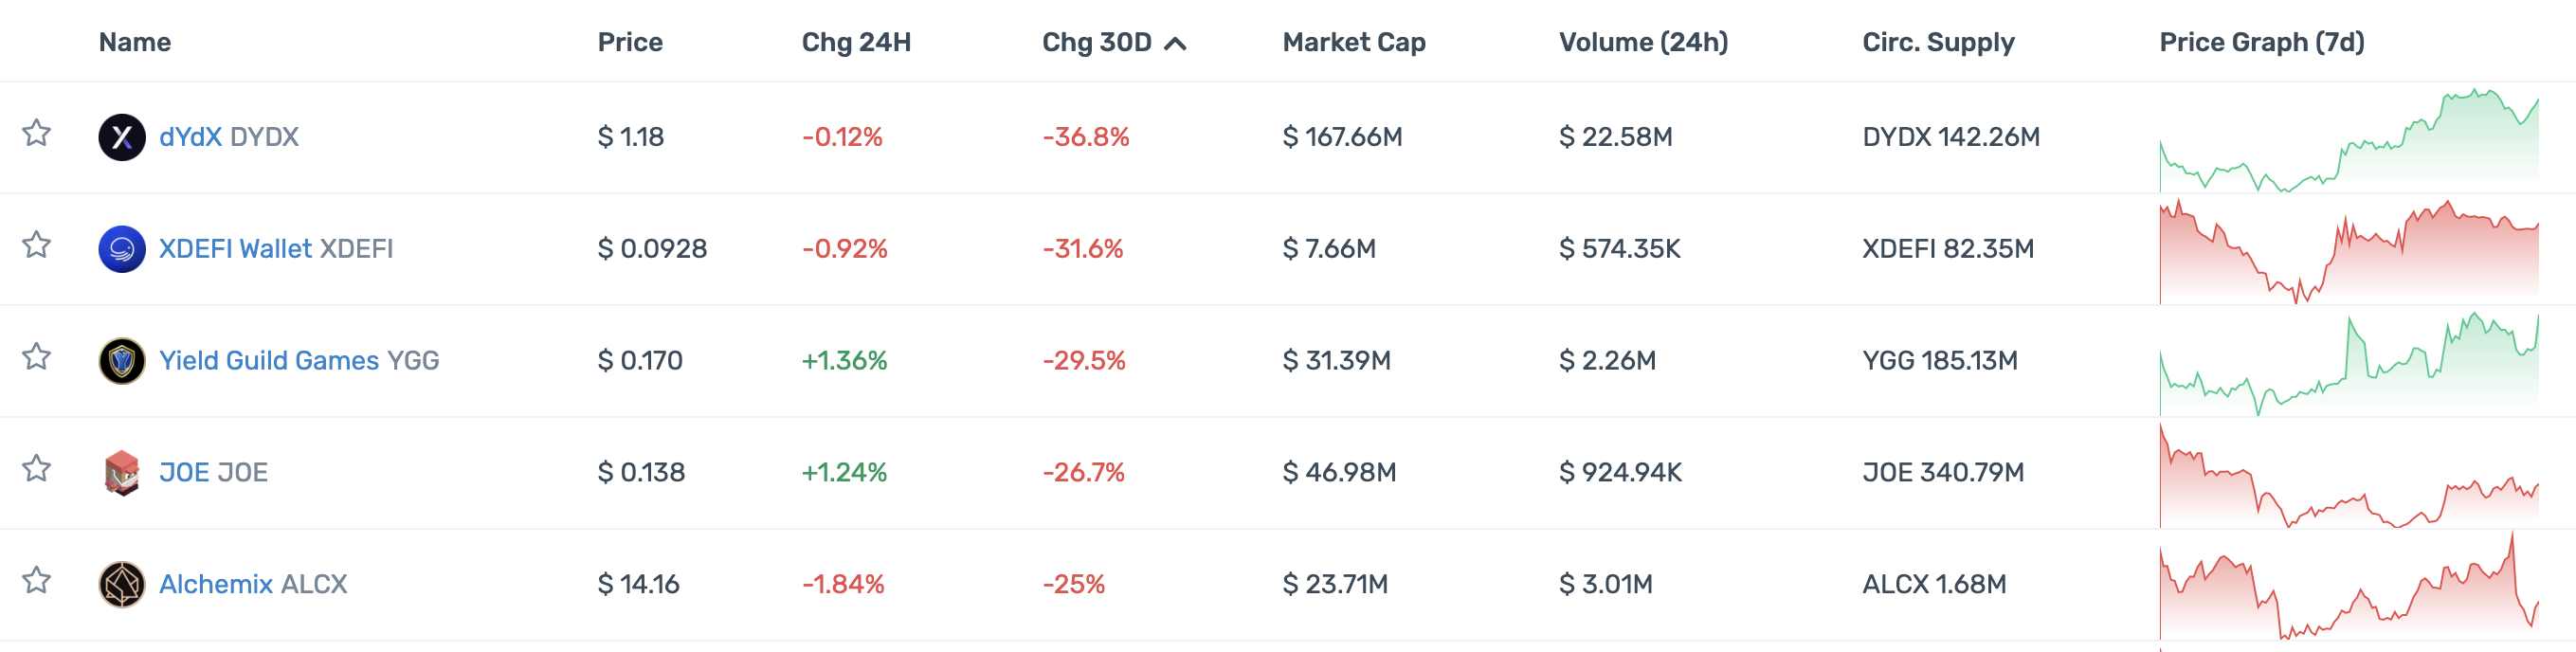This screenshot has height=652, width=2576.
Task: Click the JOE token logo icon
Action: click(x=122, y=473)
